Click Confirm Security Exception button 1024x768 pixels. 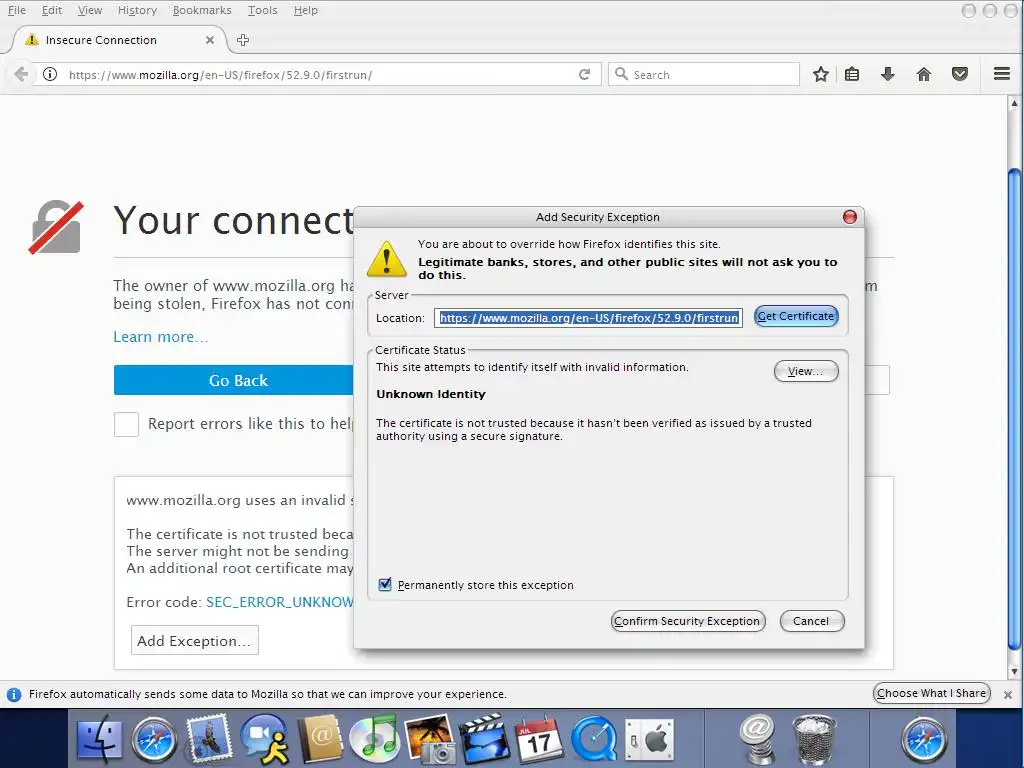coord(688,621)
